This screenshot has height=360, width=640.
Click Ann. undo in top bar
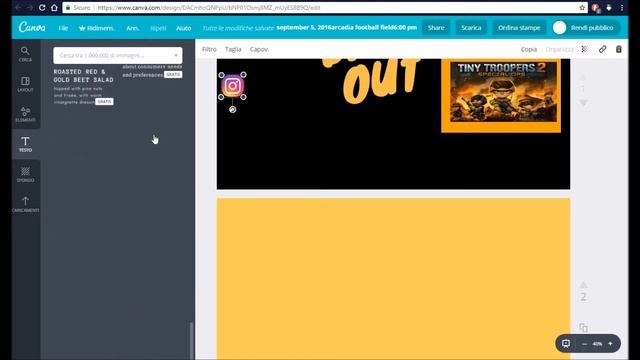point(132,28)
